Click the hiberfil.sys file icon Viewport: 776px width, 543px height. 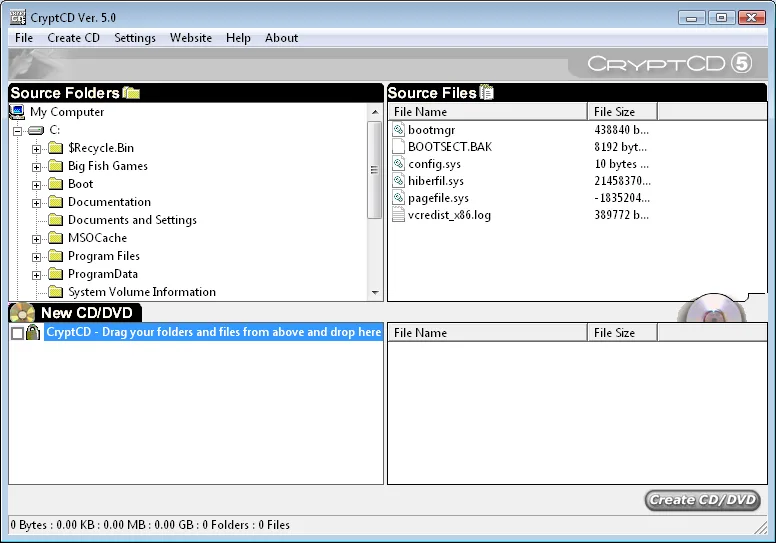(x=398, y=181)
